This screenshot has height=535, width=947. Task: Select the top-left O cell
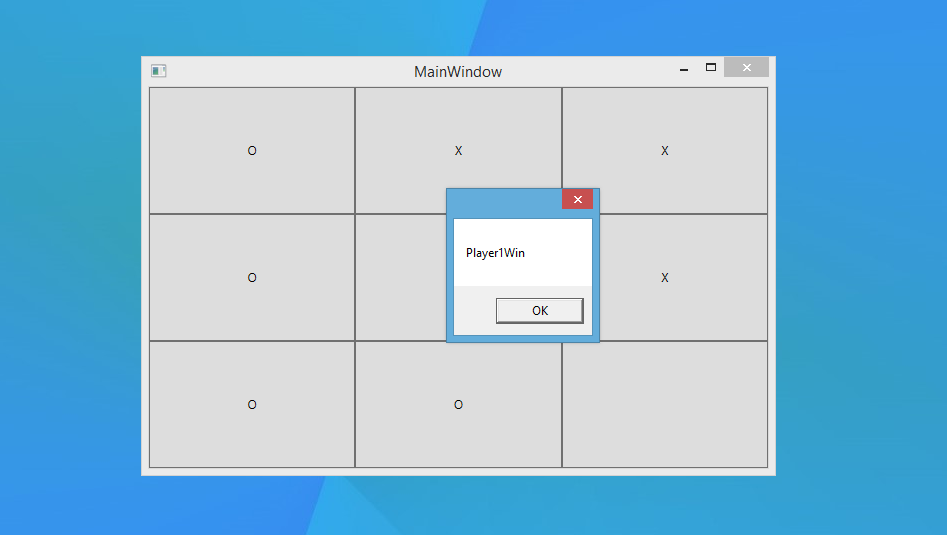point(252,150)
